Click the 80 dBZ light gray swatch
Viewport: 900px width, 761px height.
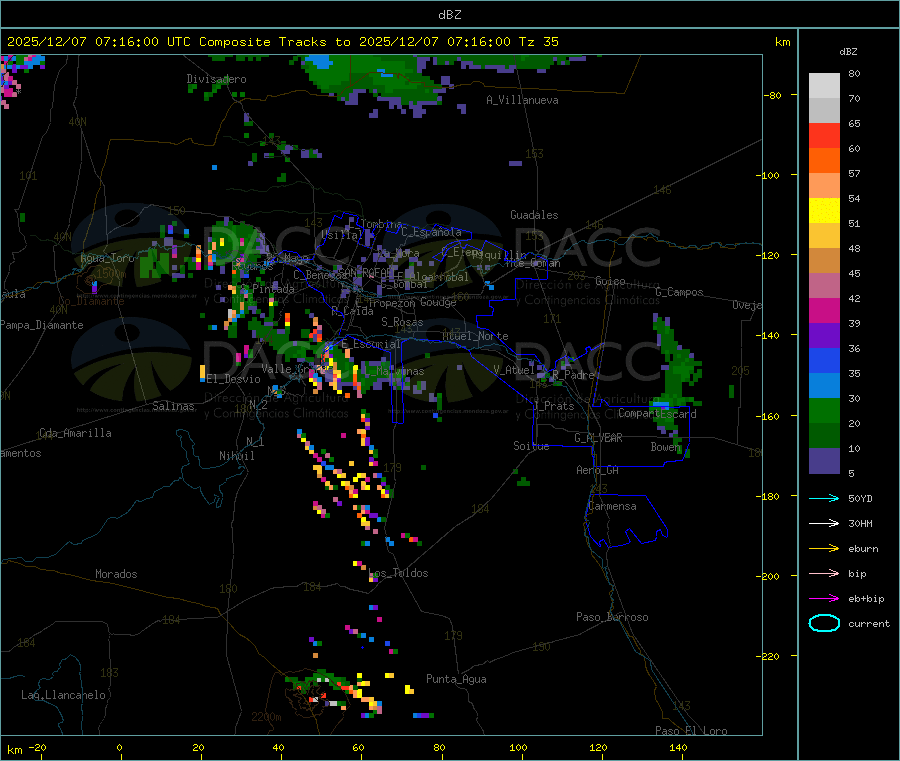click(x=824, y=86)
